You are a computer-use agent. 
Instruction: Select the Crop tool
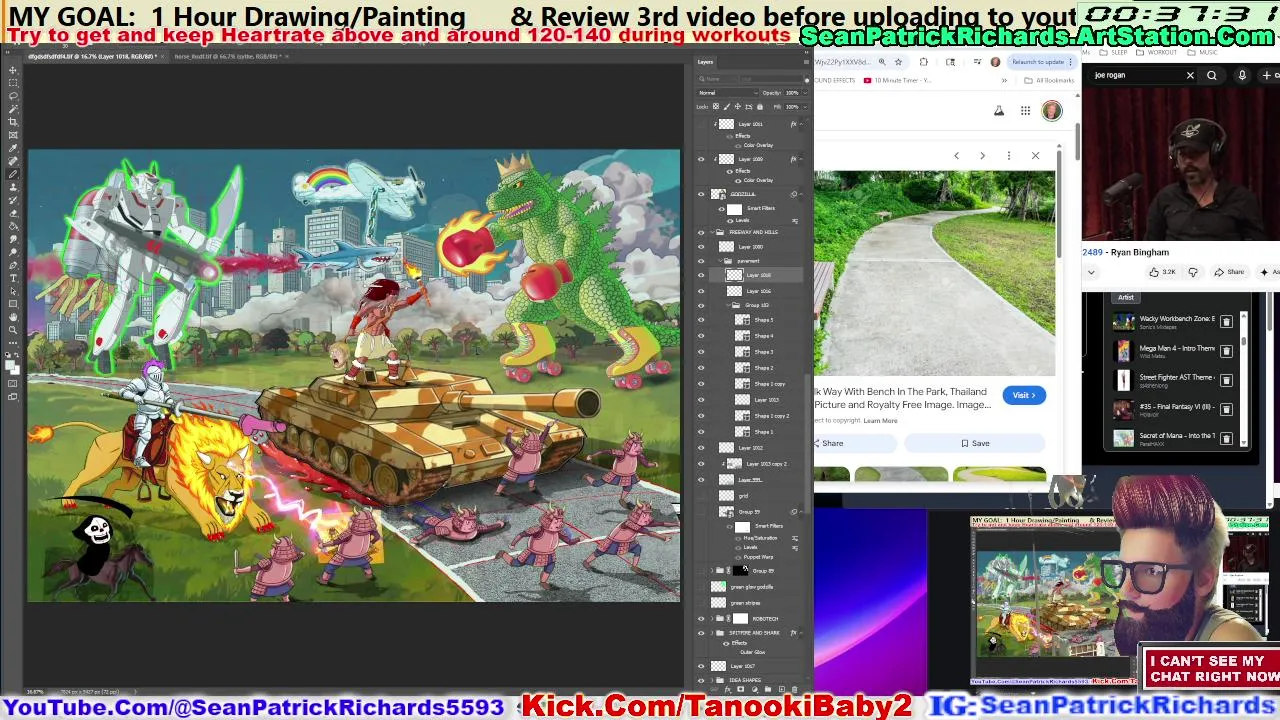13,120
